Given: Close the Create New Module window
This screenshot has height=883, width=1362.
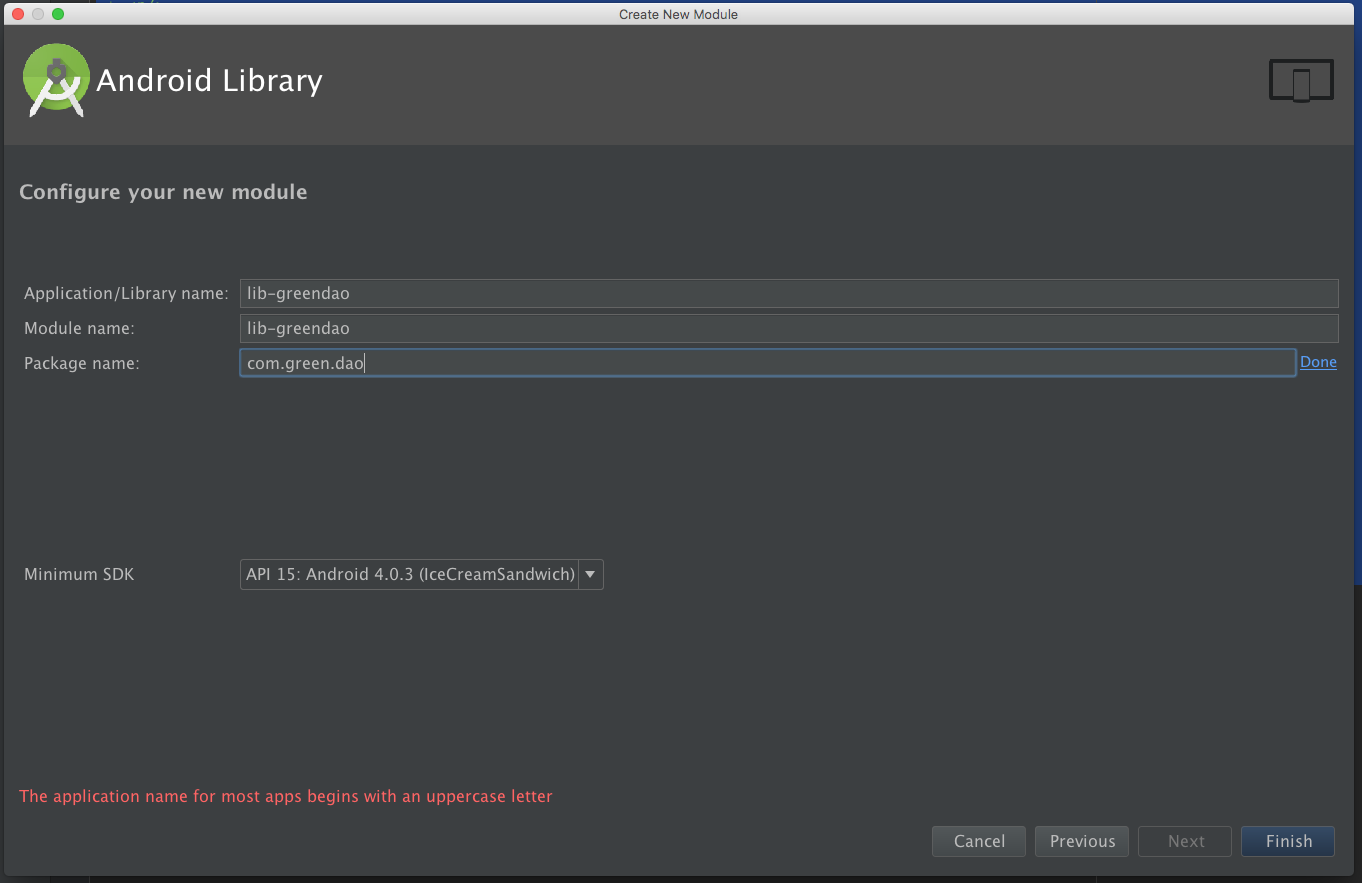Looking at the screenshot, I should click(x=18, y=14).
